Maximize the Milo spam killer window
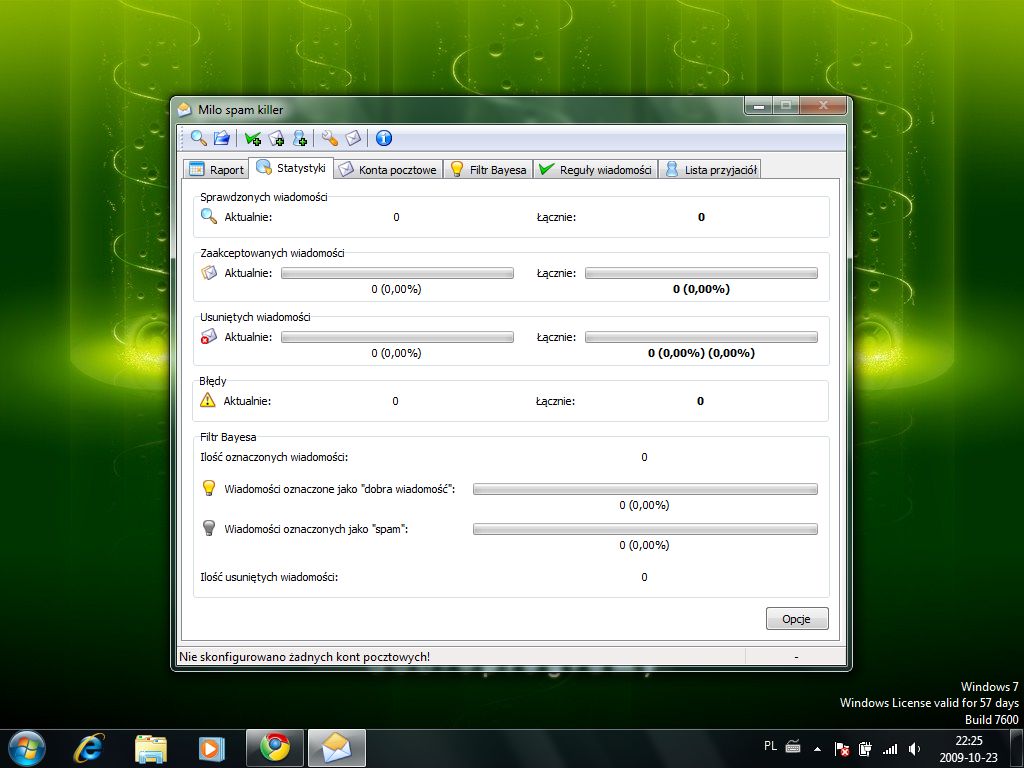Viewport: 1024px width, 768px height. [786, 105]
